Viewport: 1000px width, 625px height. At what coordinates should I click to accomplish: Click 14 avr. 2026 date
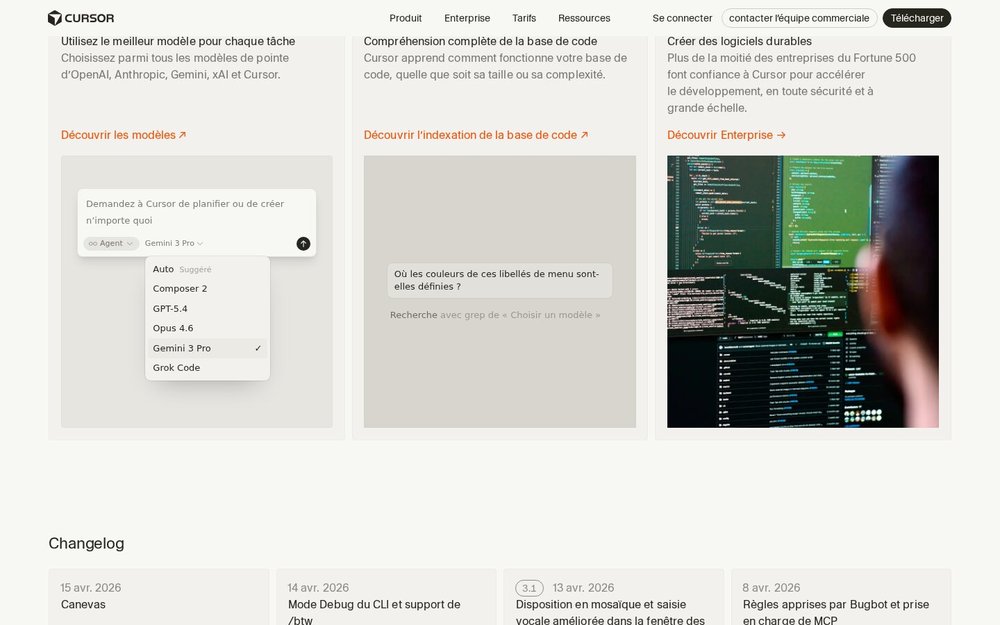pyautogui.click(x=318, y=588)
